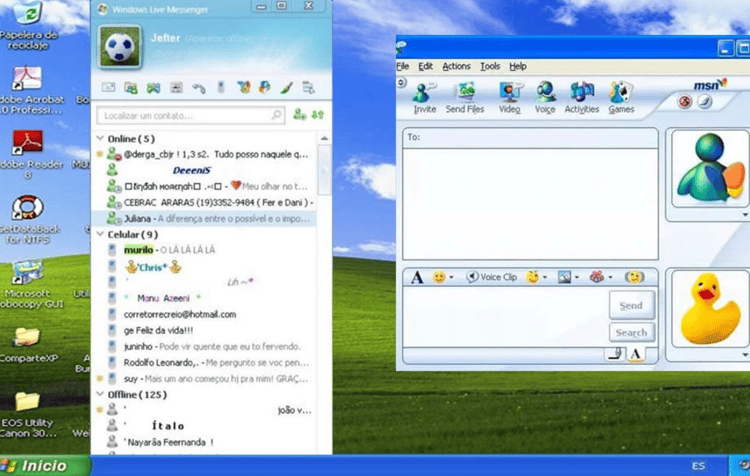Select offline contact Ítalo
The height and width of the screenshot is (476, 750).
205,426
